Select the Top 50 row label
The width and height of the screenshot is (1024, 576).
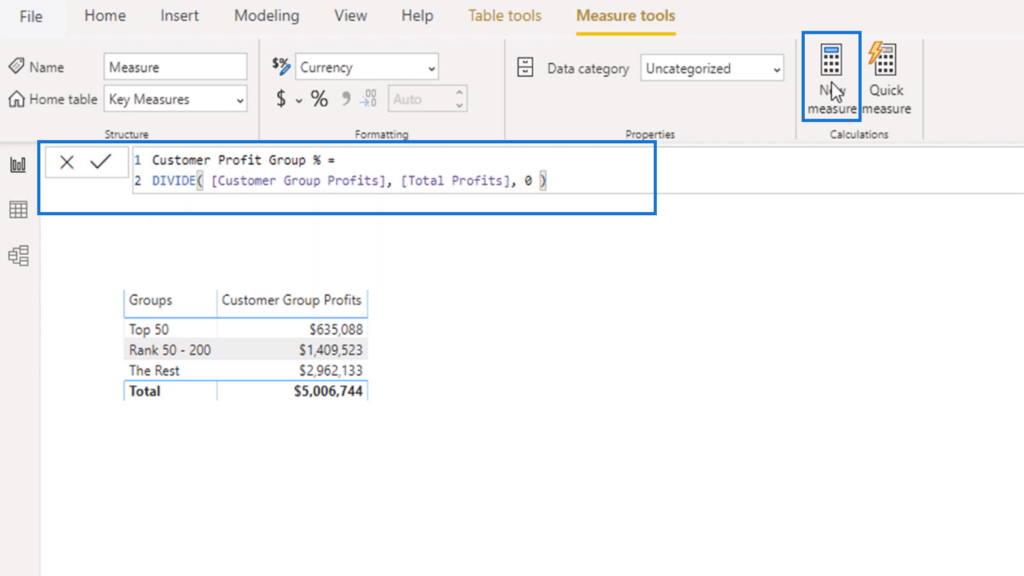(x=148, y=330)
